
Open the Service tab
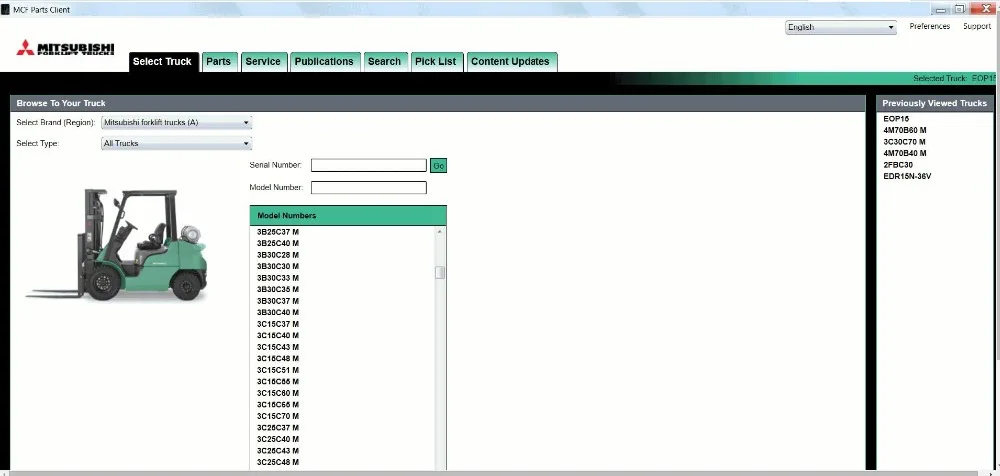pos(263,62)
